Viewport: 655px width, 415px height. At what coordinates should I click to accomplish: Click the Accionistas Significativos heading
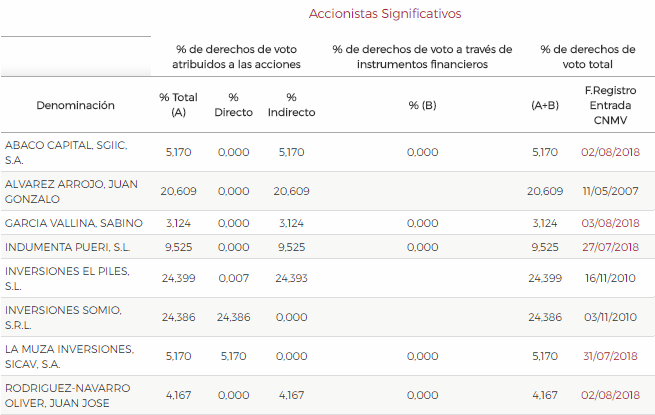(x=385, y=14)
